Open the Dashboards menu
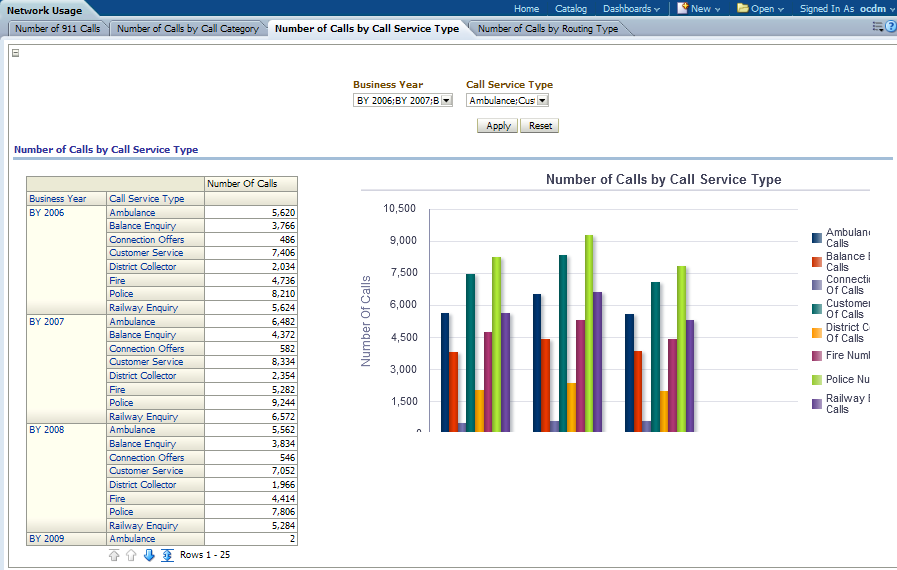Viewport: 897px width, 570px height. [x=630, y=8]
